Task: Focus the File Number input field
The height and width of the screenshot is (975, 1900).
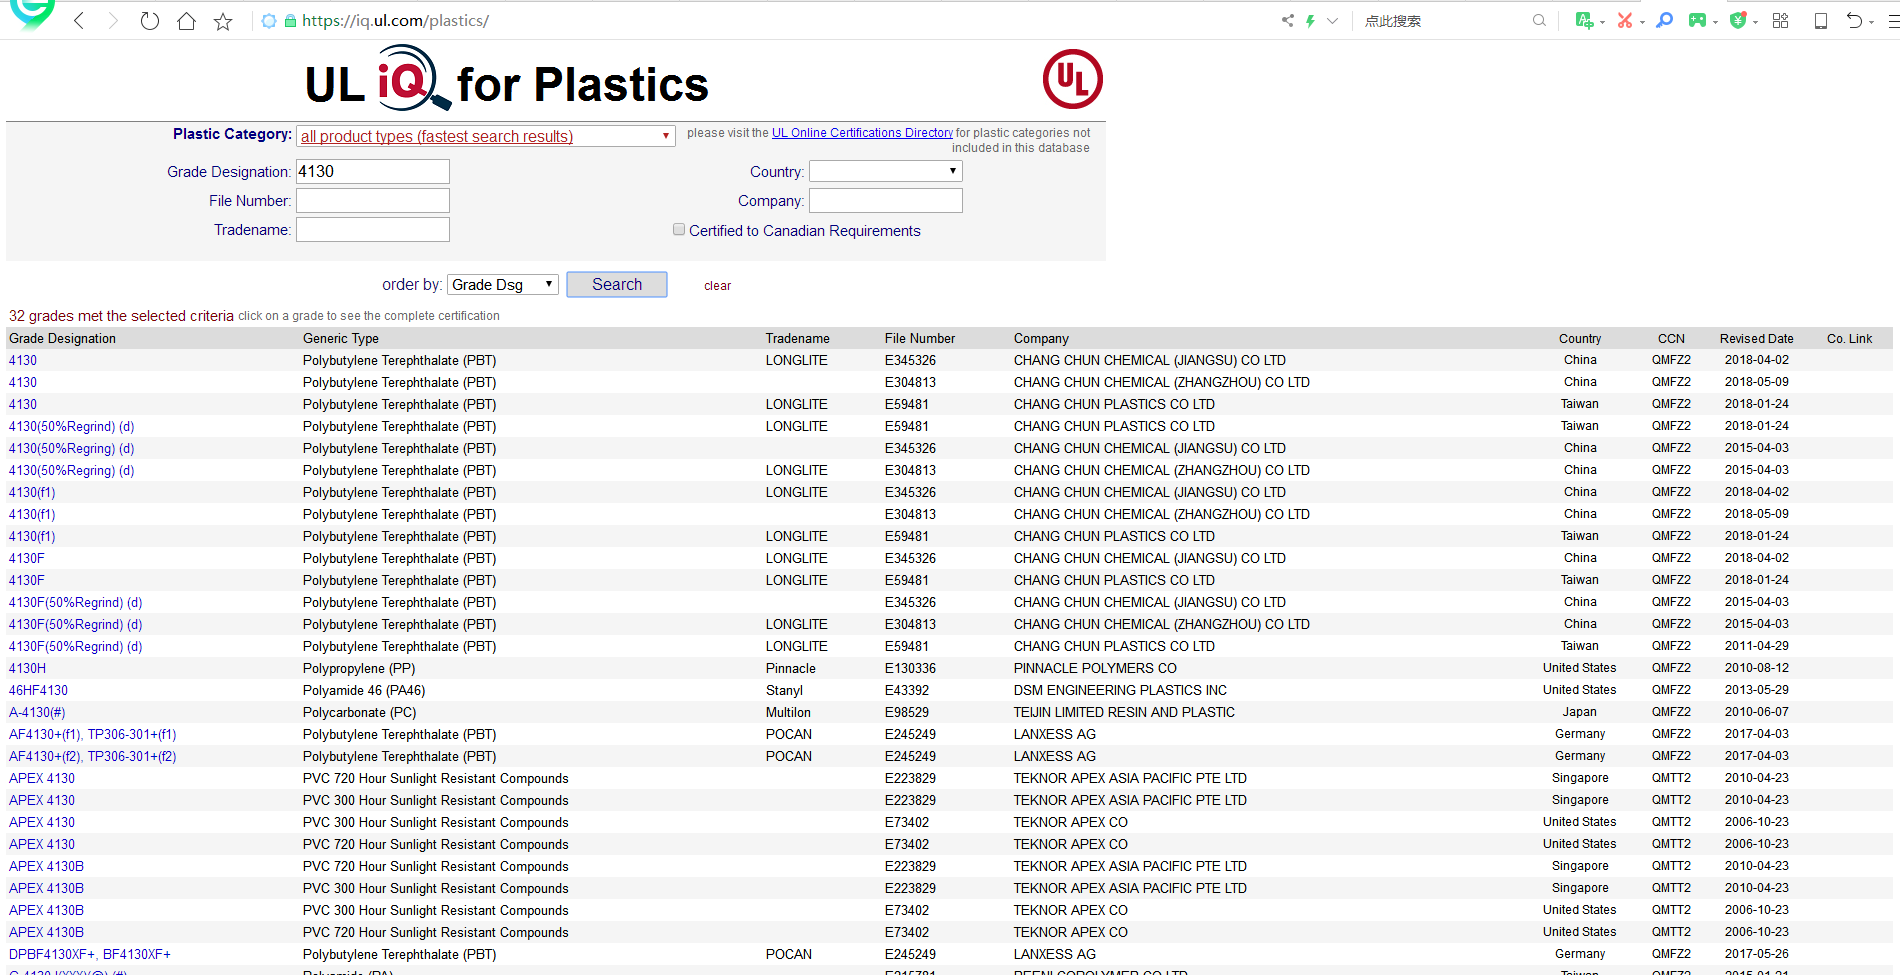Action: point(373,201)
